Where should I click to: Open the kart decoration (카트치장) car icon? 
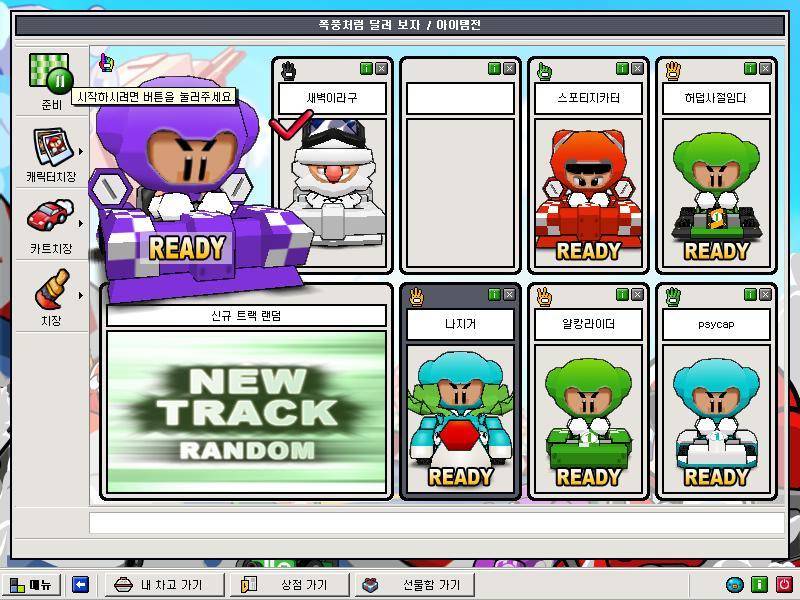click(x=50, y=216)
